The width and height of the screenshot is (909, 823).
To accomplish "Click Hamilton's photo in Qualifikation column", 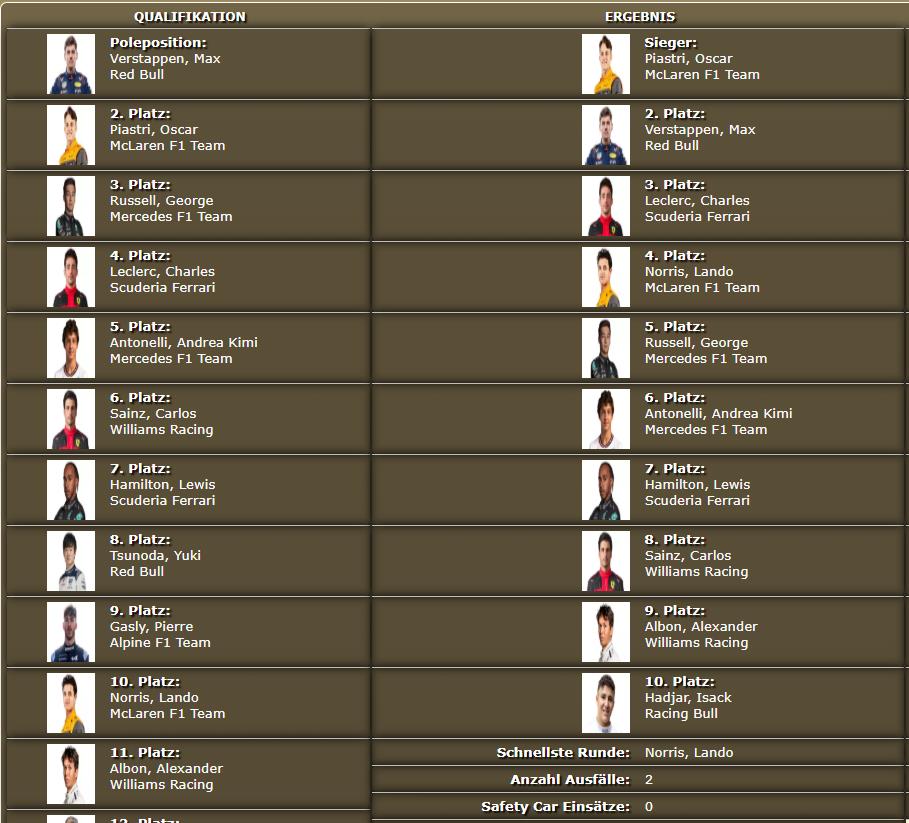I will tap(71, 490).
